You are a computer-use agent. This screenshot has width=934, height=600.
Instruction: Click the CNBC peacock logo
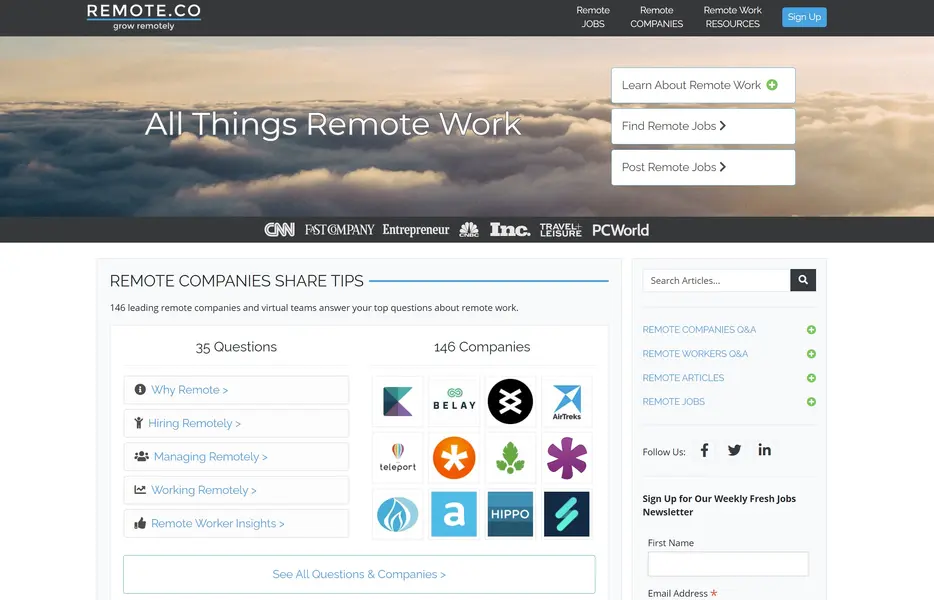pyautogui.click(x=469, y=229)
